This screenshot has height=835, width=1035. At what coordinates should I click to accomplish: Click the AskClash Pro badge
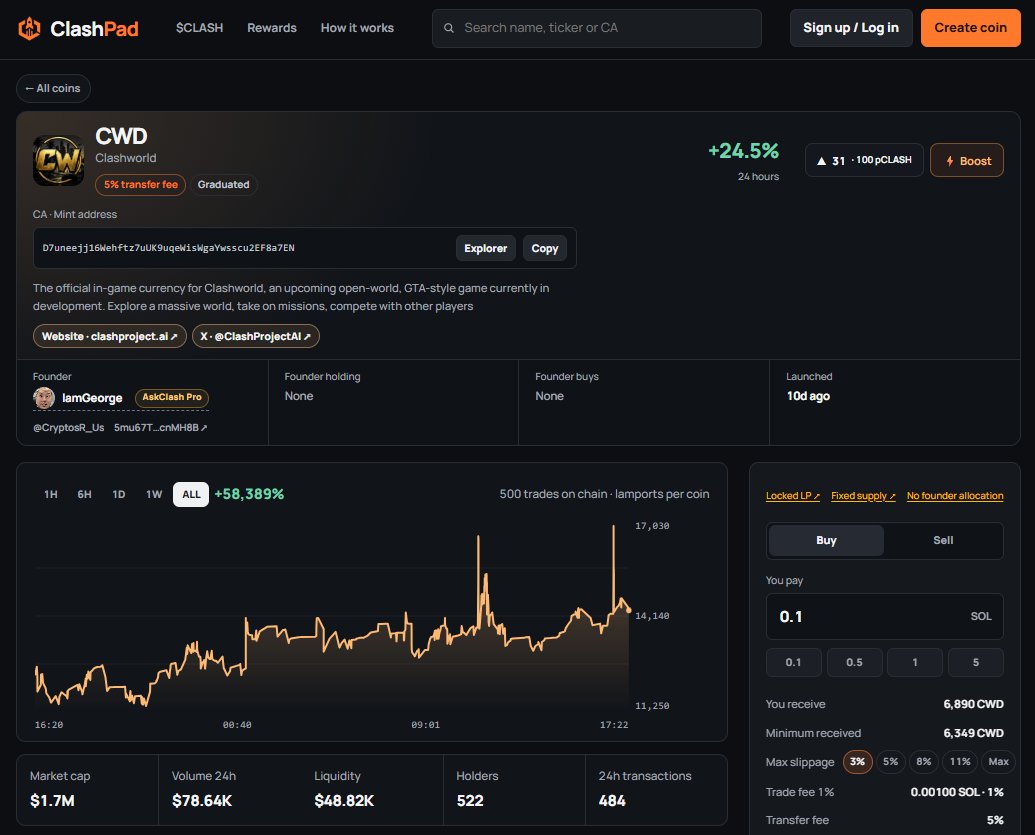pyautogui.click(x=172, y=397)
